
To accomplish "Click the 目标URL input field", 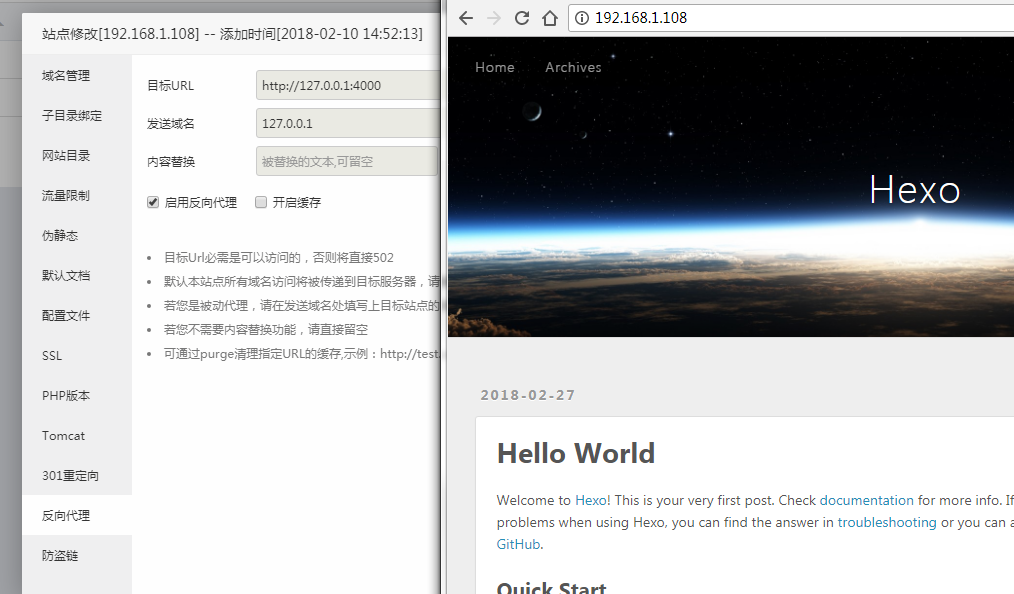I will click(x=348, y=85).
